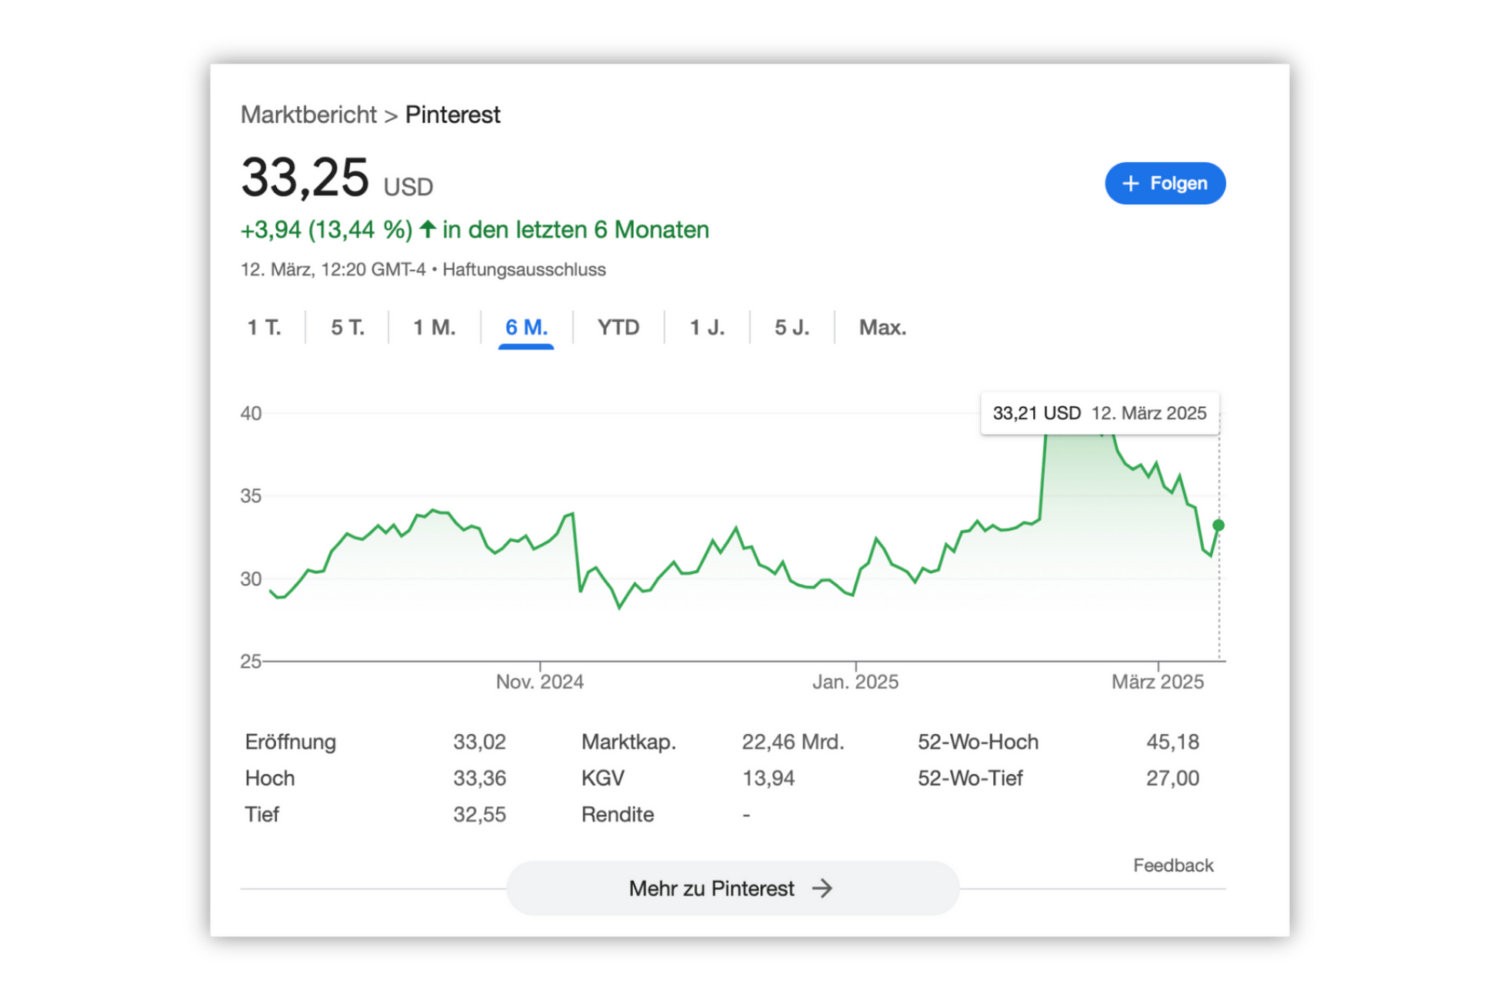The height and width of the screenshot is (1000, 1500).
Task: Open the Marktbericht breadcrumb link
Action: click(309, 115)
